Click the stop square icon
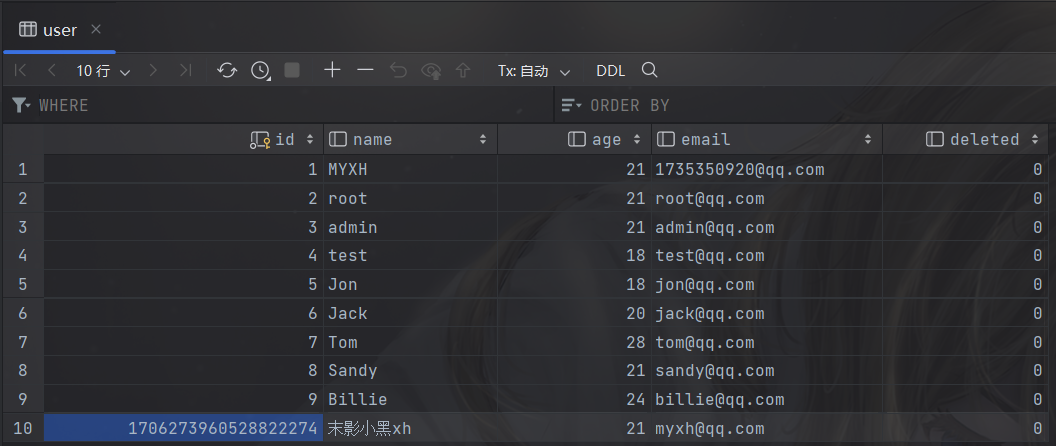The image size is (1056, 446). click(x=292, y=71)
